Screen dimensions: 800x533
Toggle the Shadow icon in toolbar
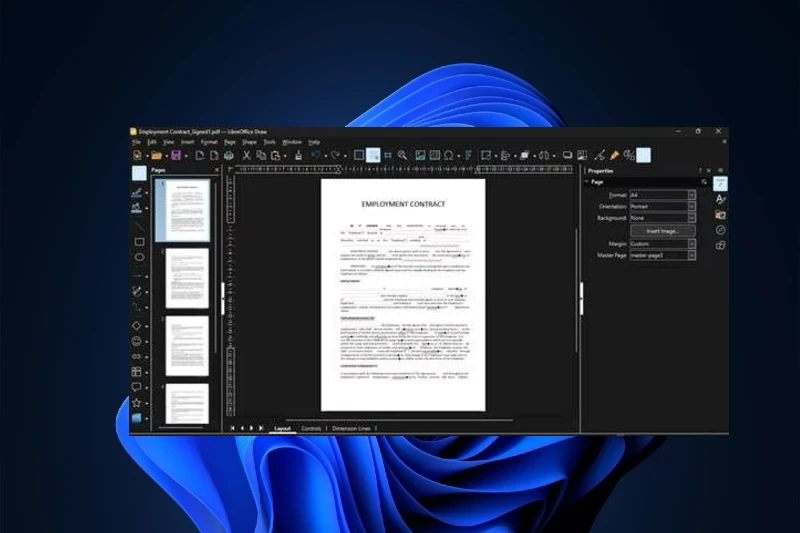click(567, 155)
